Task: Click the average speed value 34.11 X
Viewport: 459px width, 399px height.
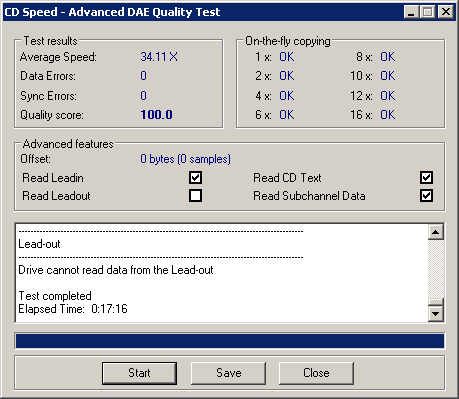Action: (x=159, y=57)
